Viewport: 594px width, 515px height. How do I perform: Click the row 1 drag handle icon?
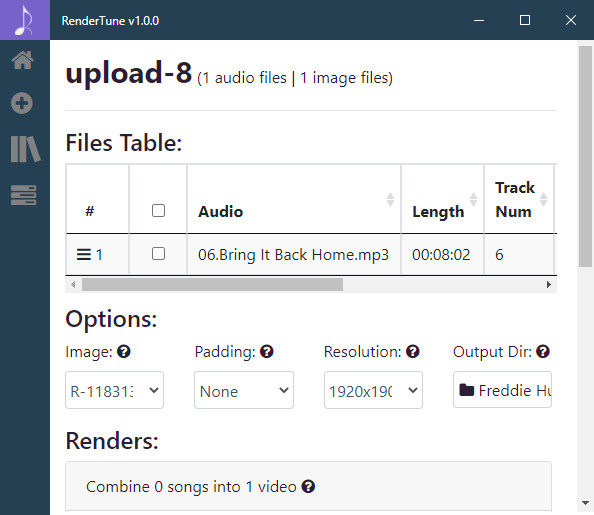(84, 254)
